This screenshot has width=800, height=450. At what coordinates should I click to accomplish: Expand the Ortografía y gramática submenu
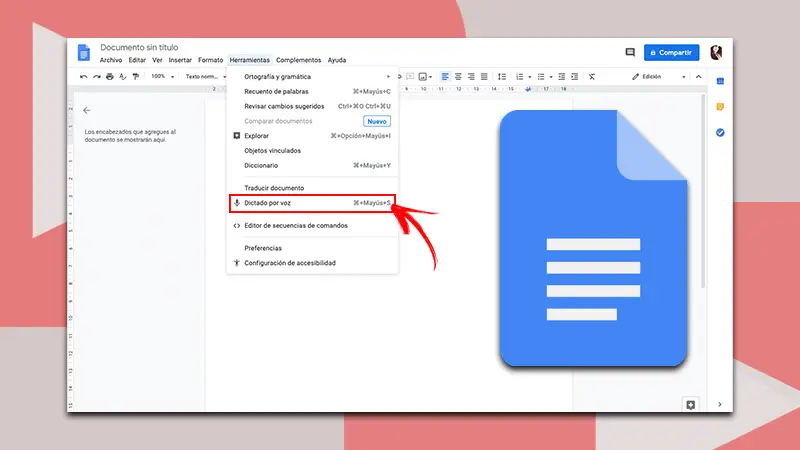[x=388, y=77]
